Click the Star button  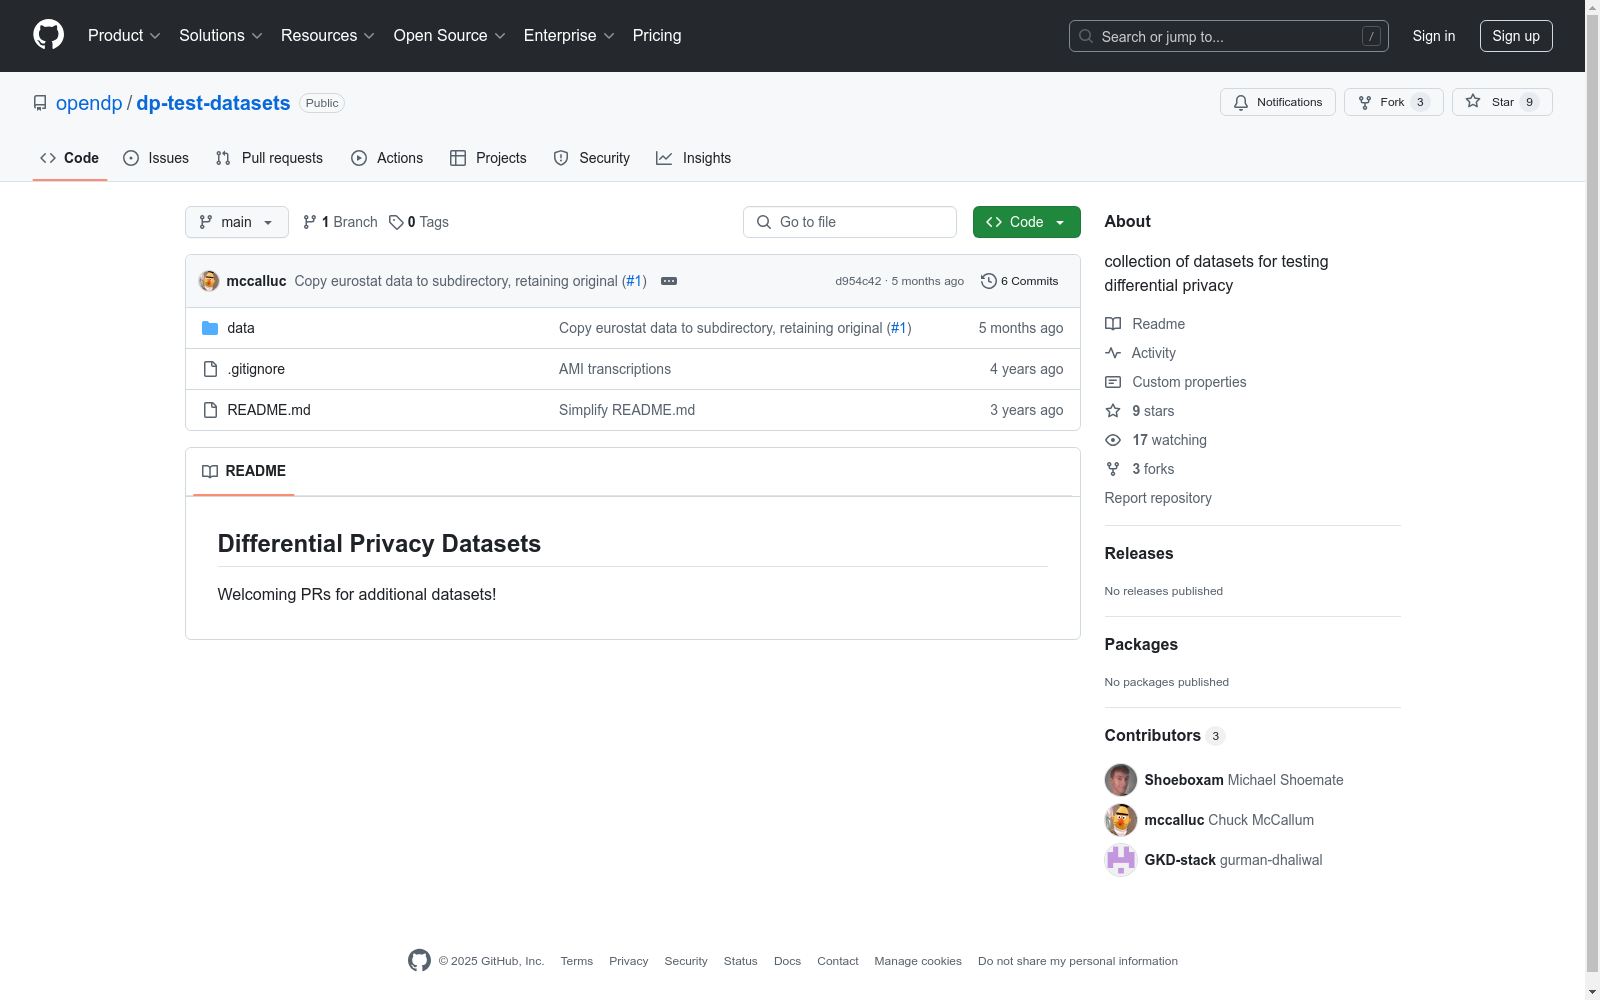1502,102
